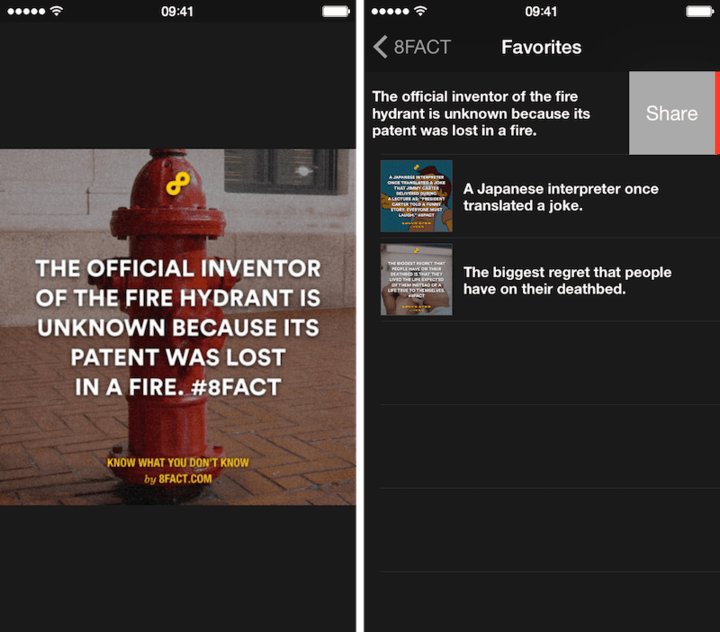The height and width of the screenshot is (632, 720).
Task: Tap the 8FACT back label
Action: click(421, 47)
